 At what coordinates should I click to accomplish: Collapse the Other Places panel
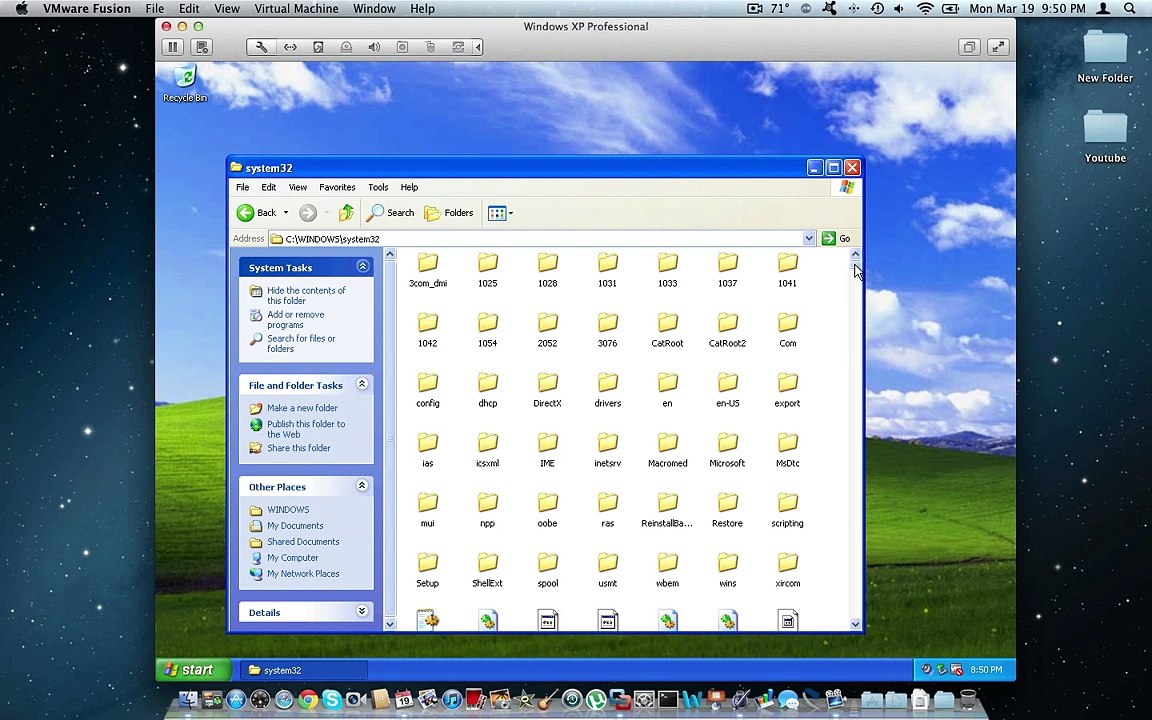click(362, 486)
